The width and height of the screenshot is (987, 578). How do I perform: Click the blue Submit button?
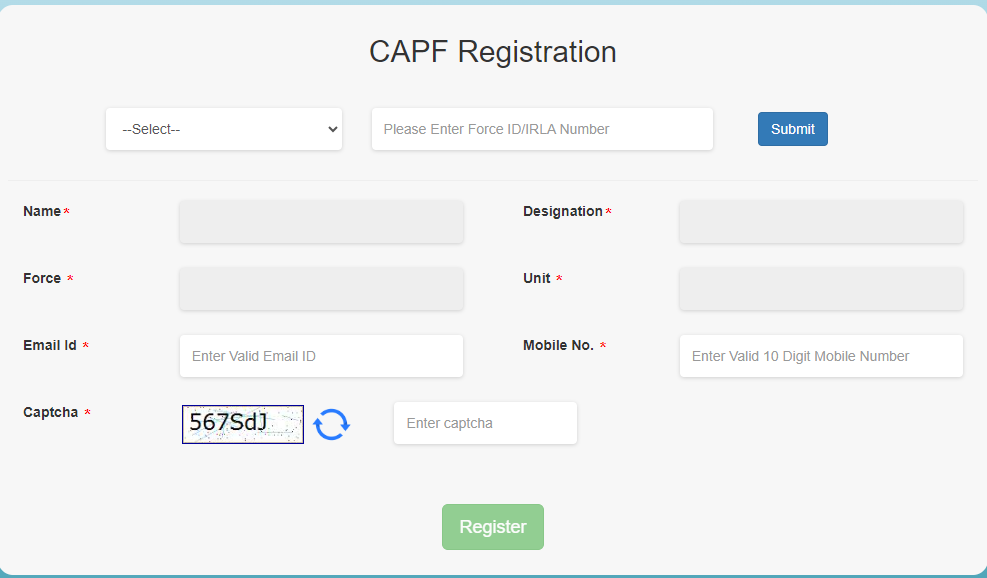pyautogui.click(x=792, y=129)
